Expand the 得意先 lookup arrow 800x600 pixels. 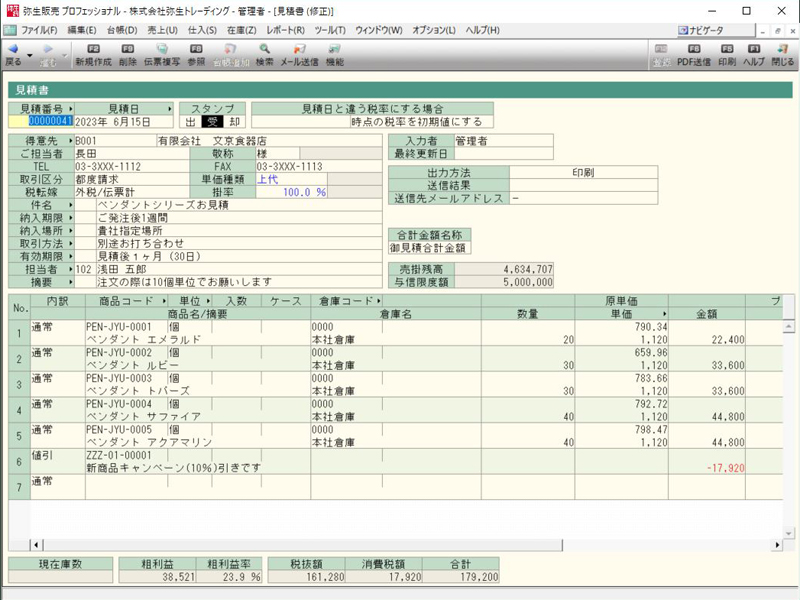point(70,141)
